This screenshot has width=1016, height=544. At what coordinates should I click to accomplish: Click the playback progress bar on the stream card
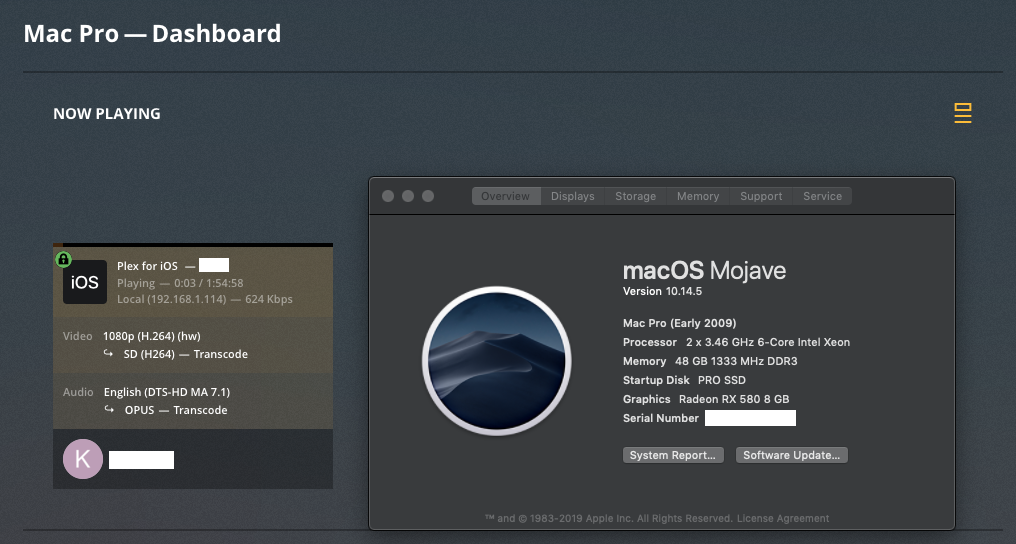click(x=193, y=245)
